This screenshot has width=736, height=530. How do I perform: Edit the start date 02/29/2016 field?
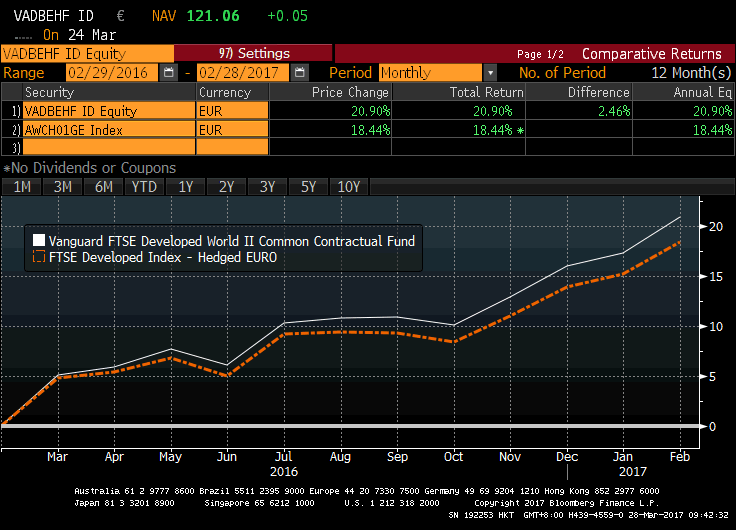click(x=112, y=73)
